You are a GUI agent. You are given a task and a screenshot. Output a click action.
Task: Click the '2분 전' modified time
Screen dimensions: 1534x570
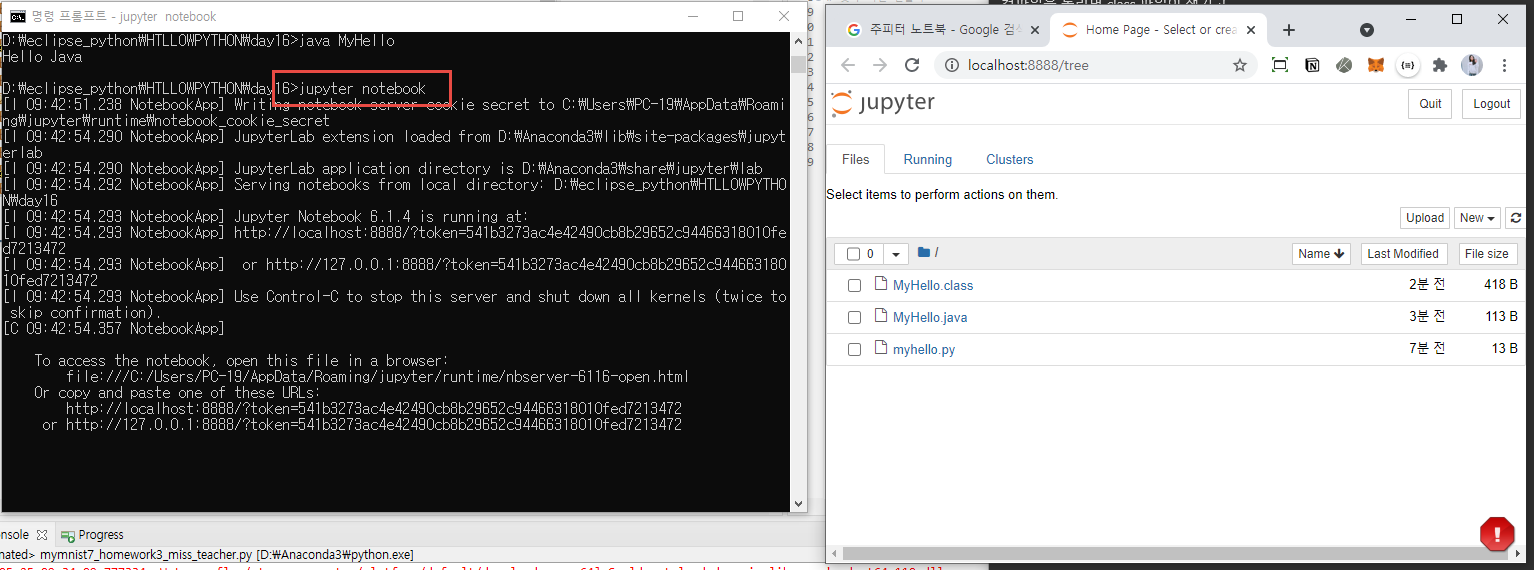click(x=1427, y=285)
